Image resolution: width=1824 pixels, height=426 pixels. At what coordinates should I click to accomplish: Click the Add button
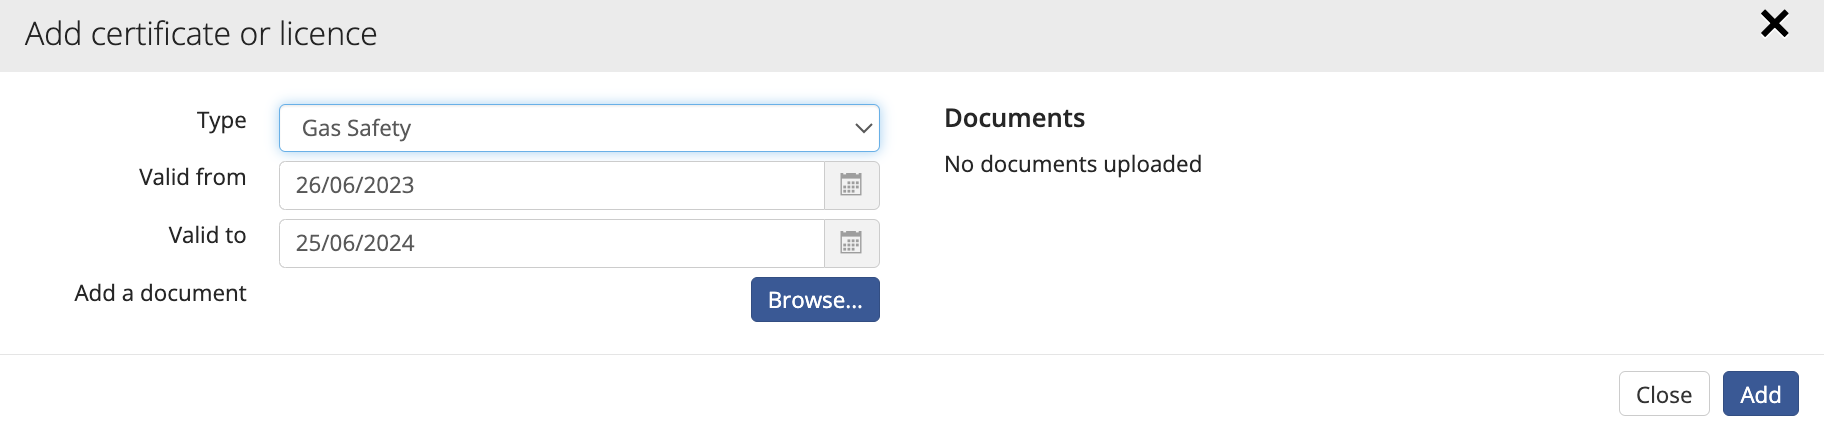coord(1760,394)
